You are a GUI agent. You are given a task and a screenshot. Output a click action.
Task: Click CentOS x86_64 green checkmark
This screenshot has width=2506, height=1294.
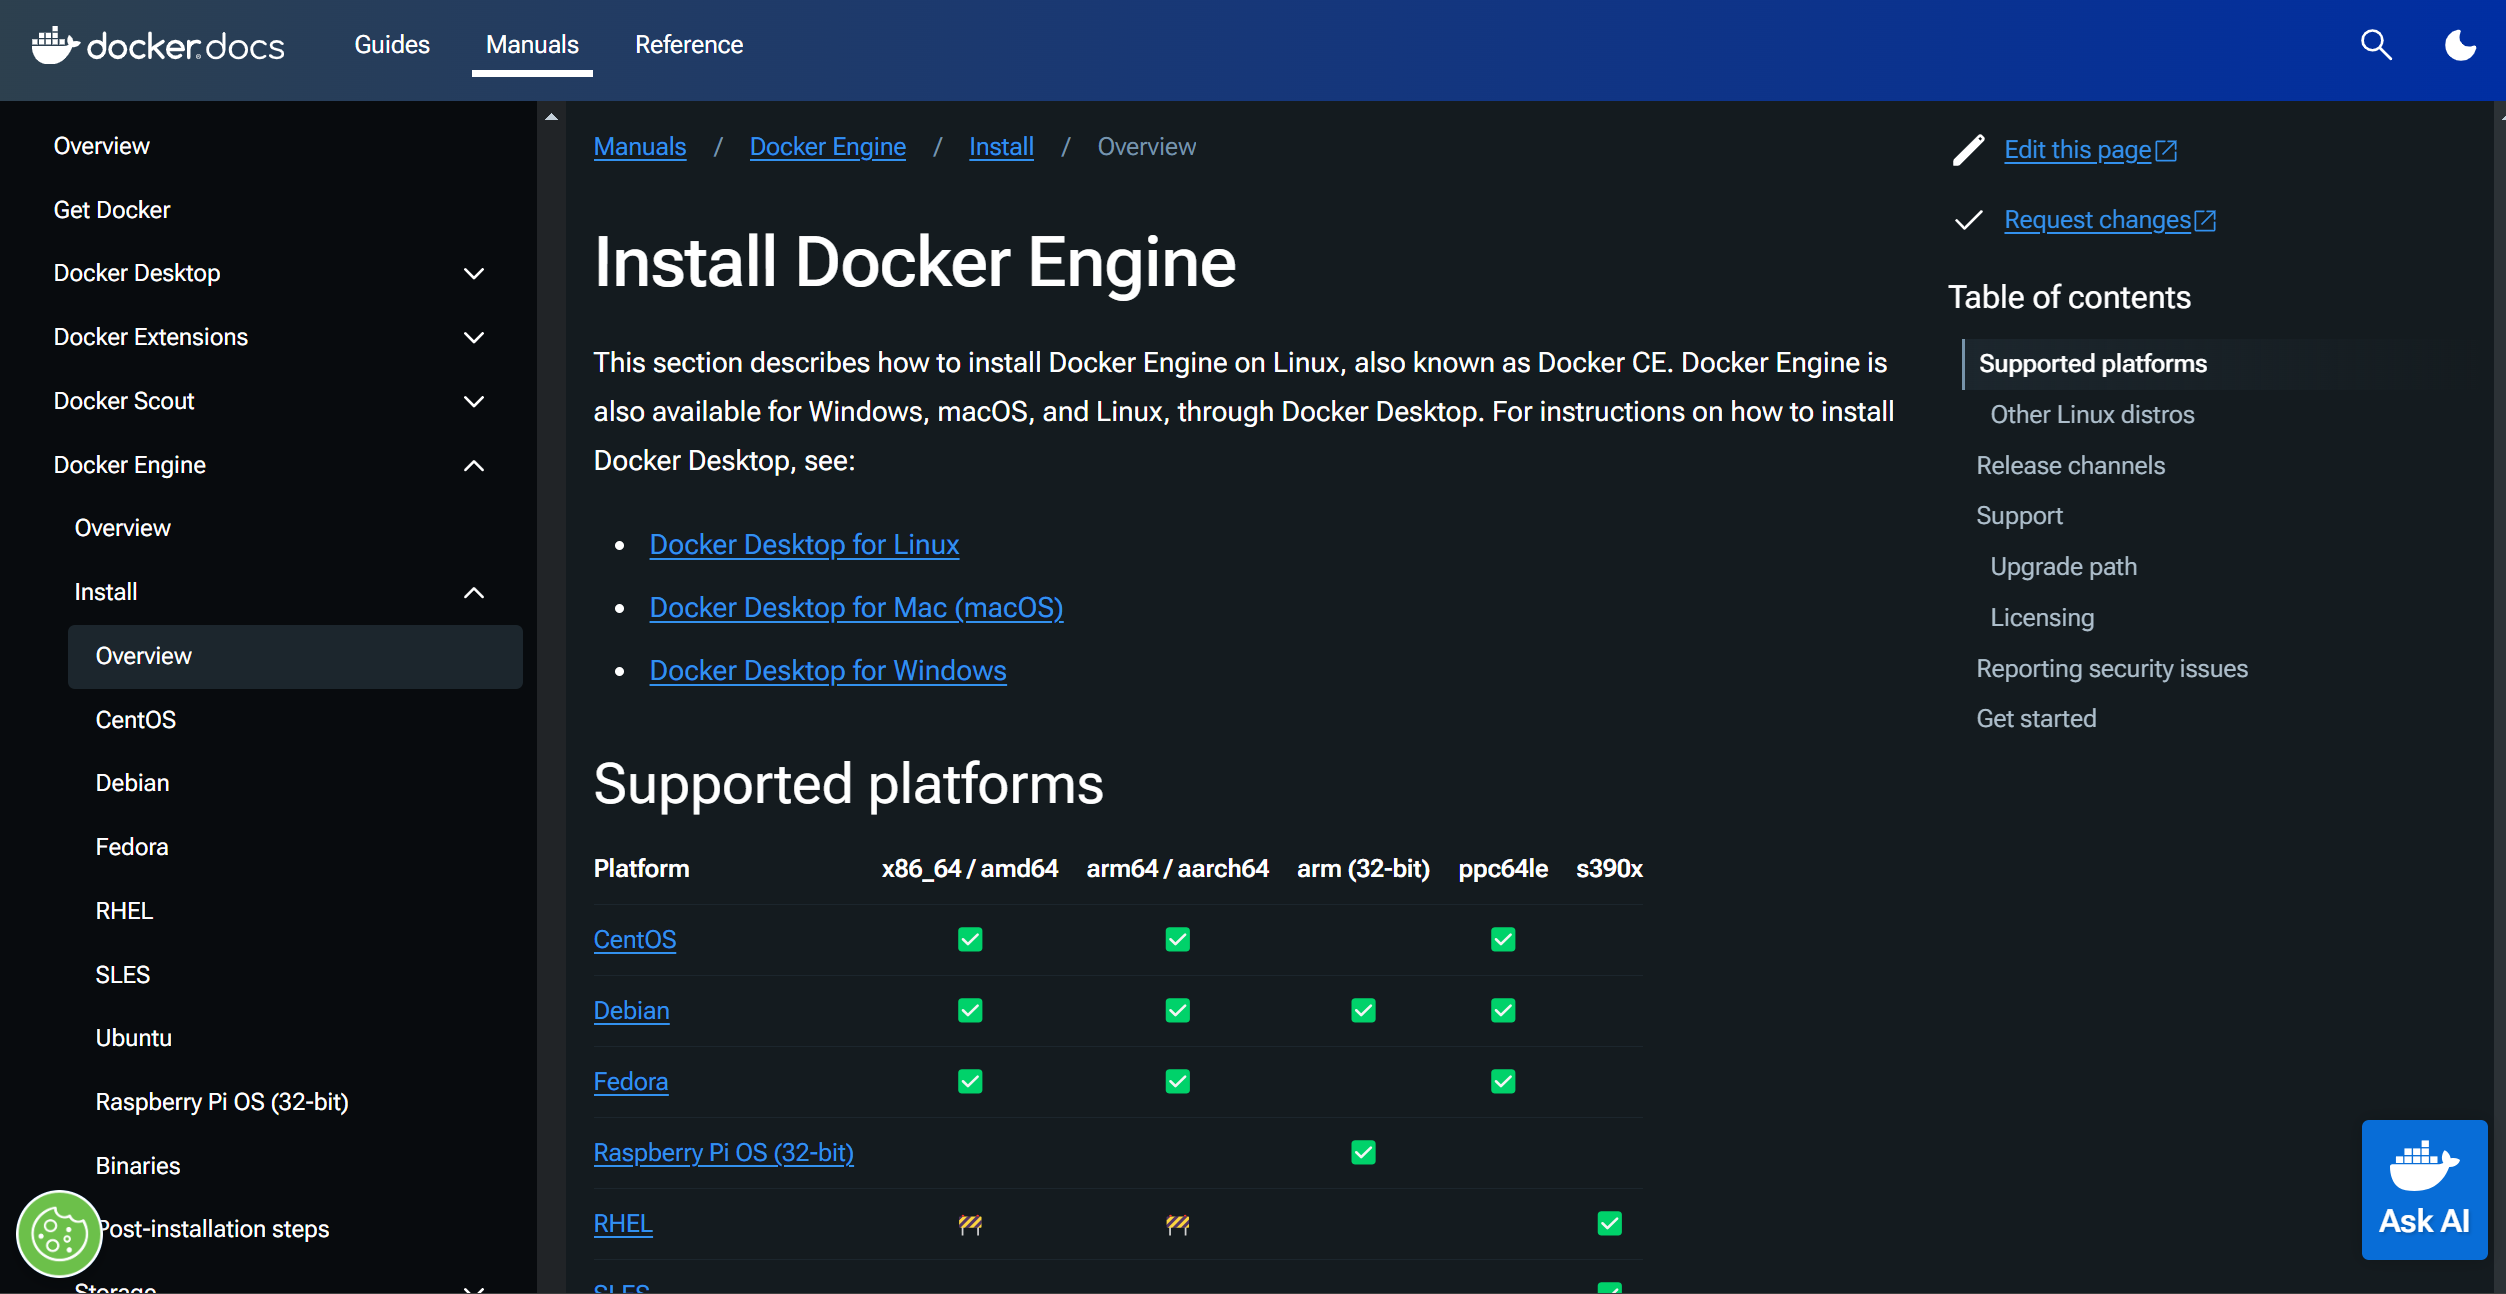tap(970, 939)
